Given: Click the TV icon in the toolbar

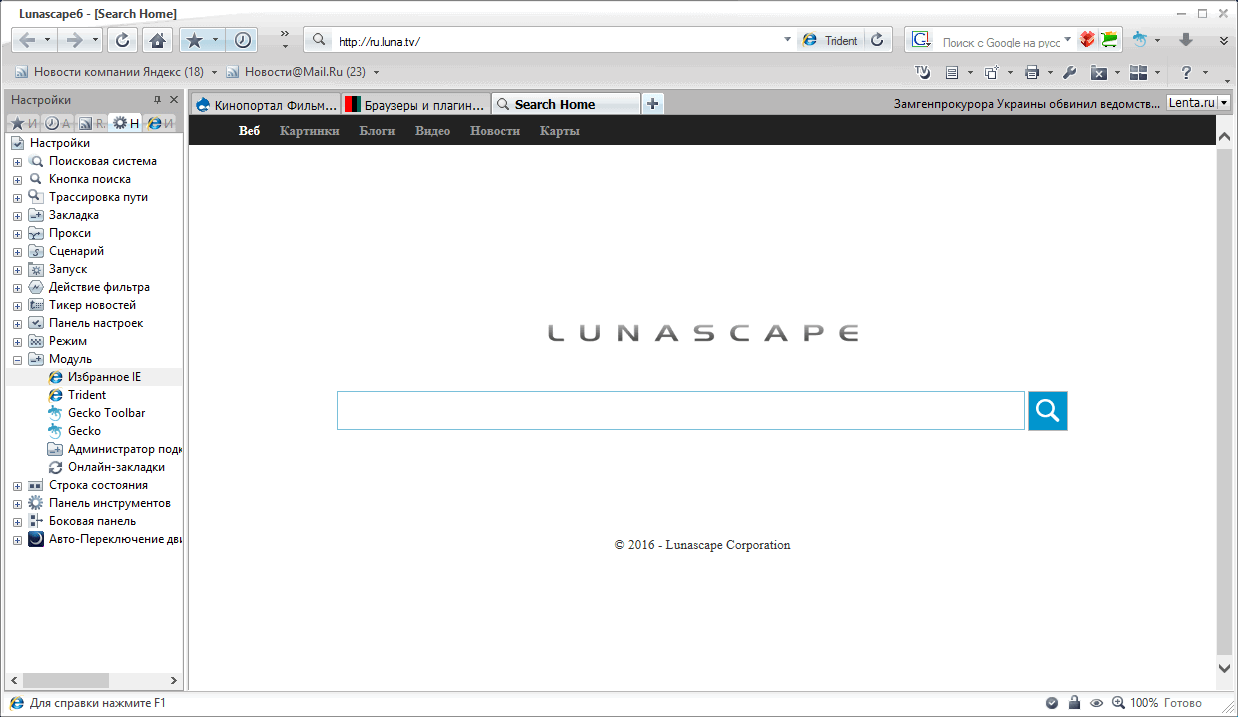Looking at the screenshot, I should coord(923,72).
